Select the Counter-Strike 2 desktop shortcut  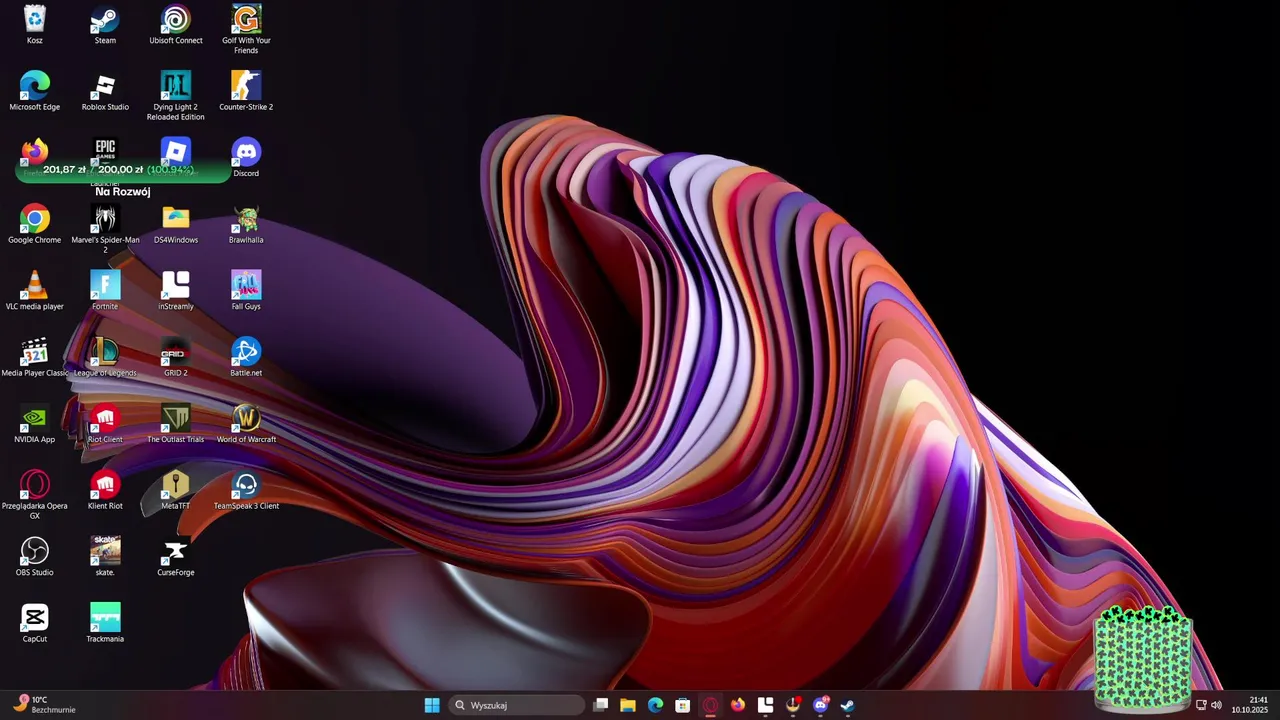point(246,92)
